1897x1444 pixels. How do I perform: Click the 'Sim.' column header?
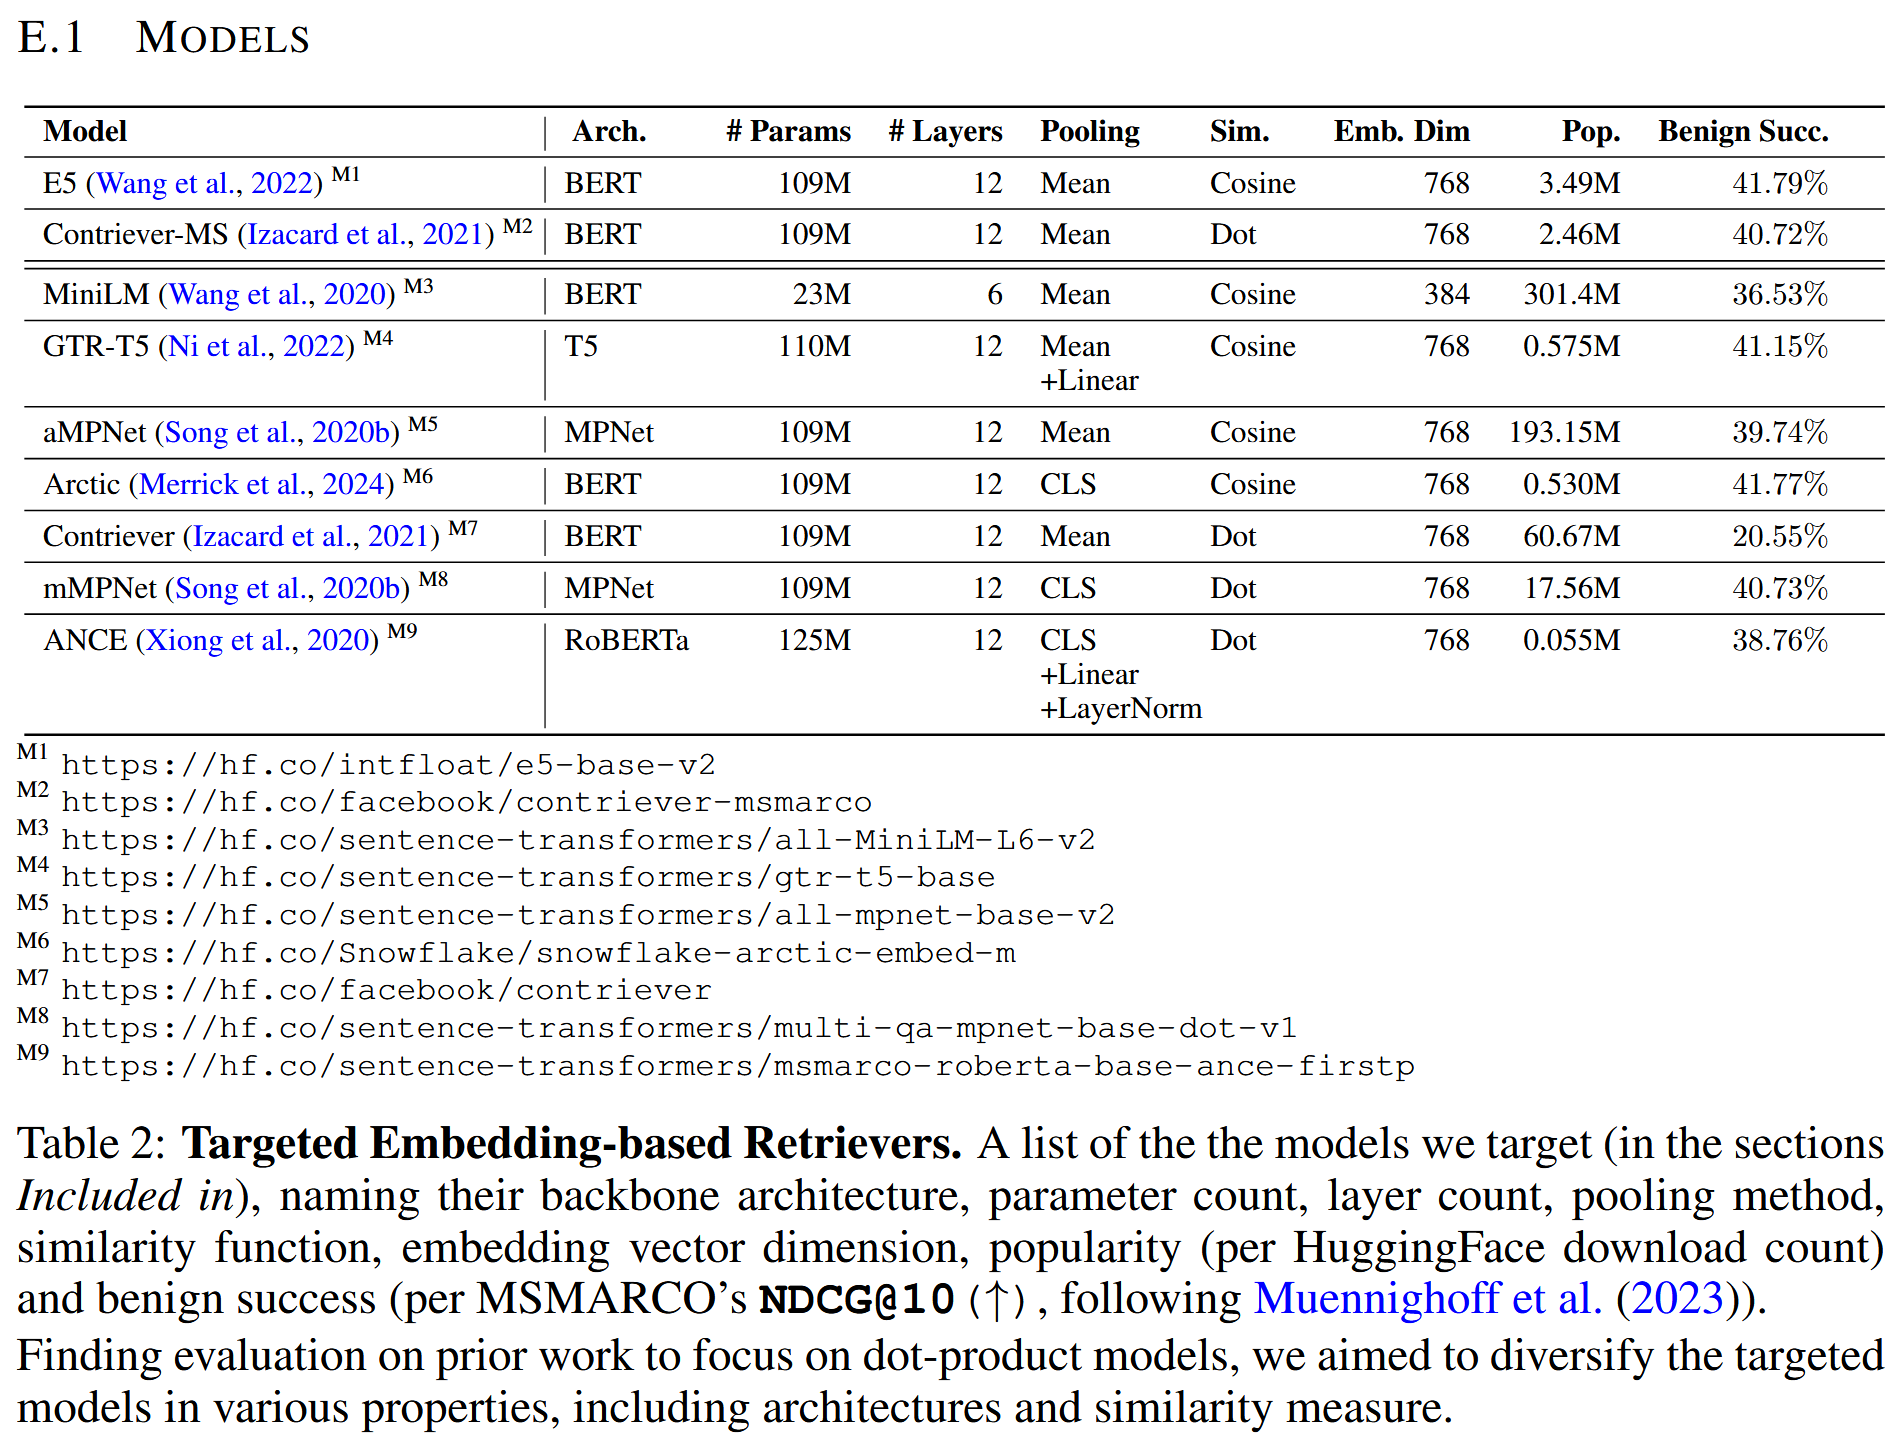tap(1240, 132)
